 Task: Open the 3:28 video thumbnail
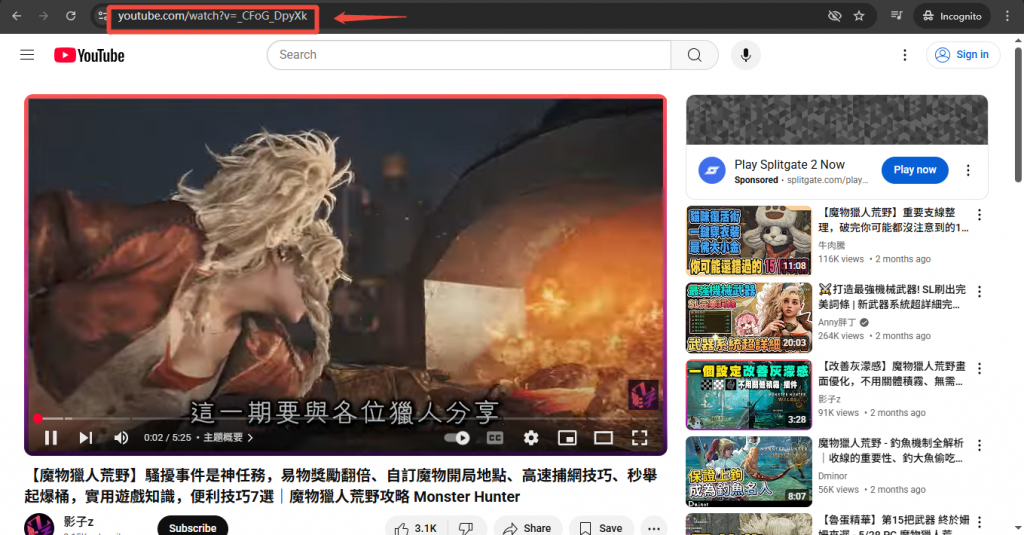click(748, 395)
